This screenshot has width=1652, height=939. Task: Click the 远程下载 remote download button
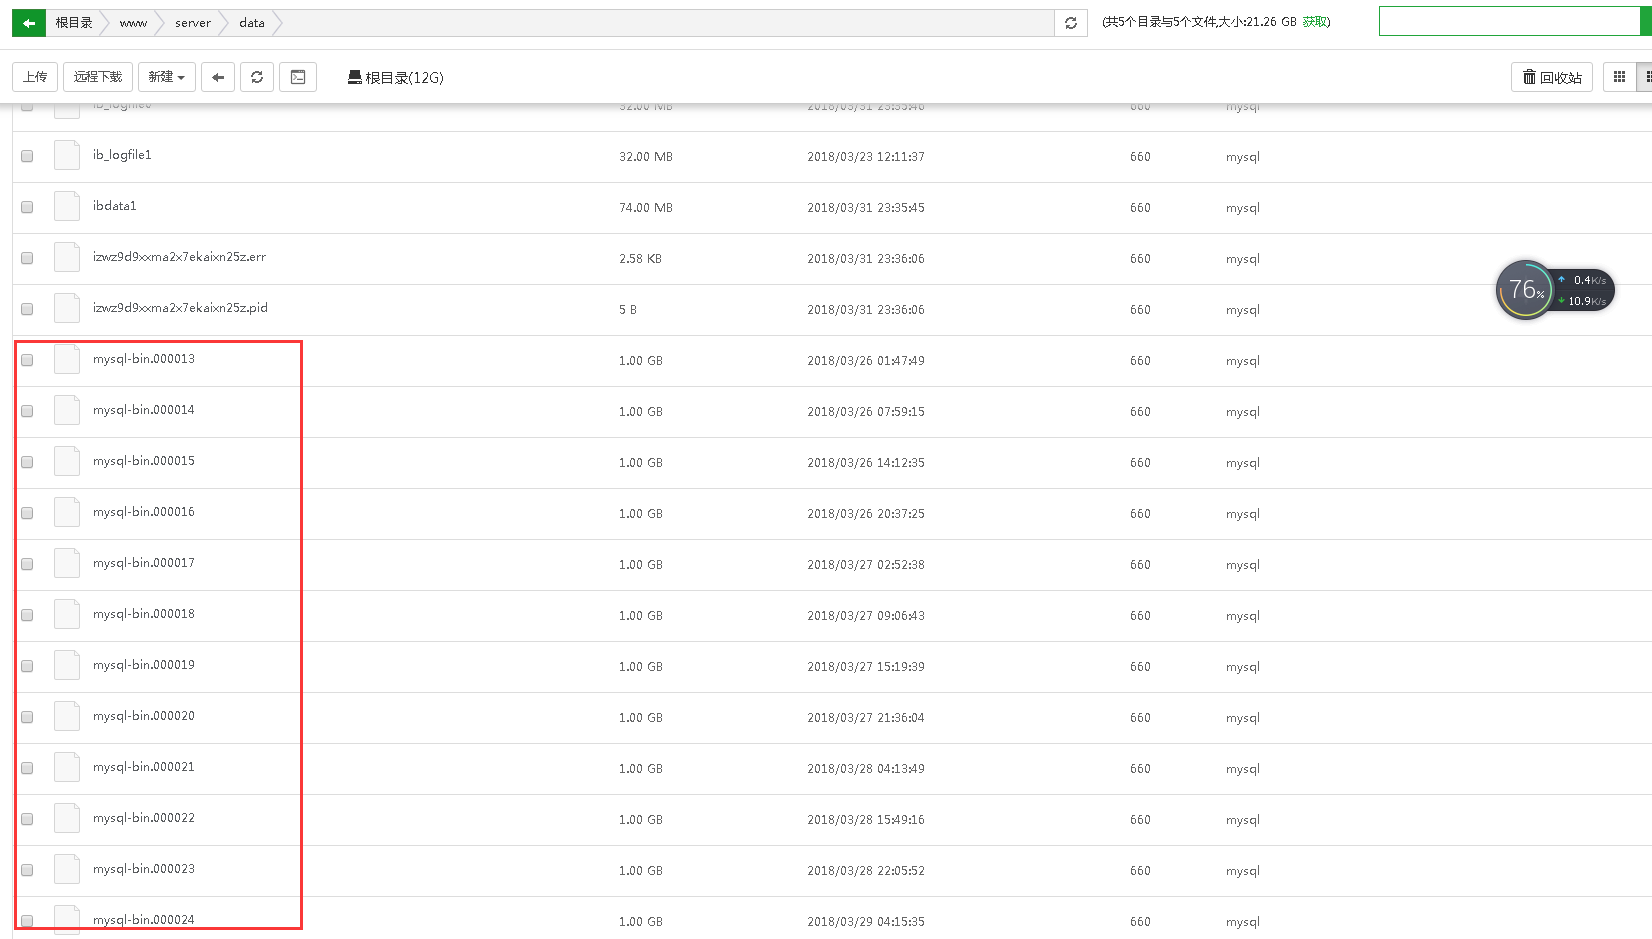point(98,77)
